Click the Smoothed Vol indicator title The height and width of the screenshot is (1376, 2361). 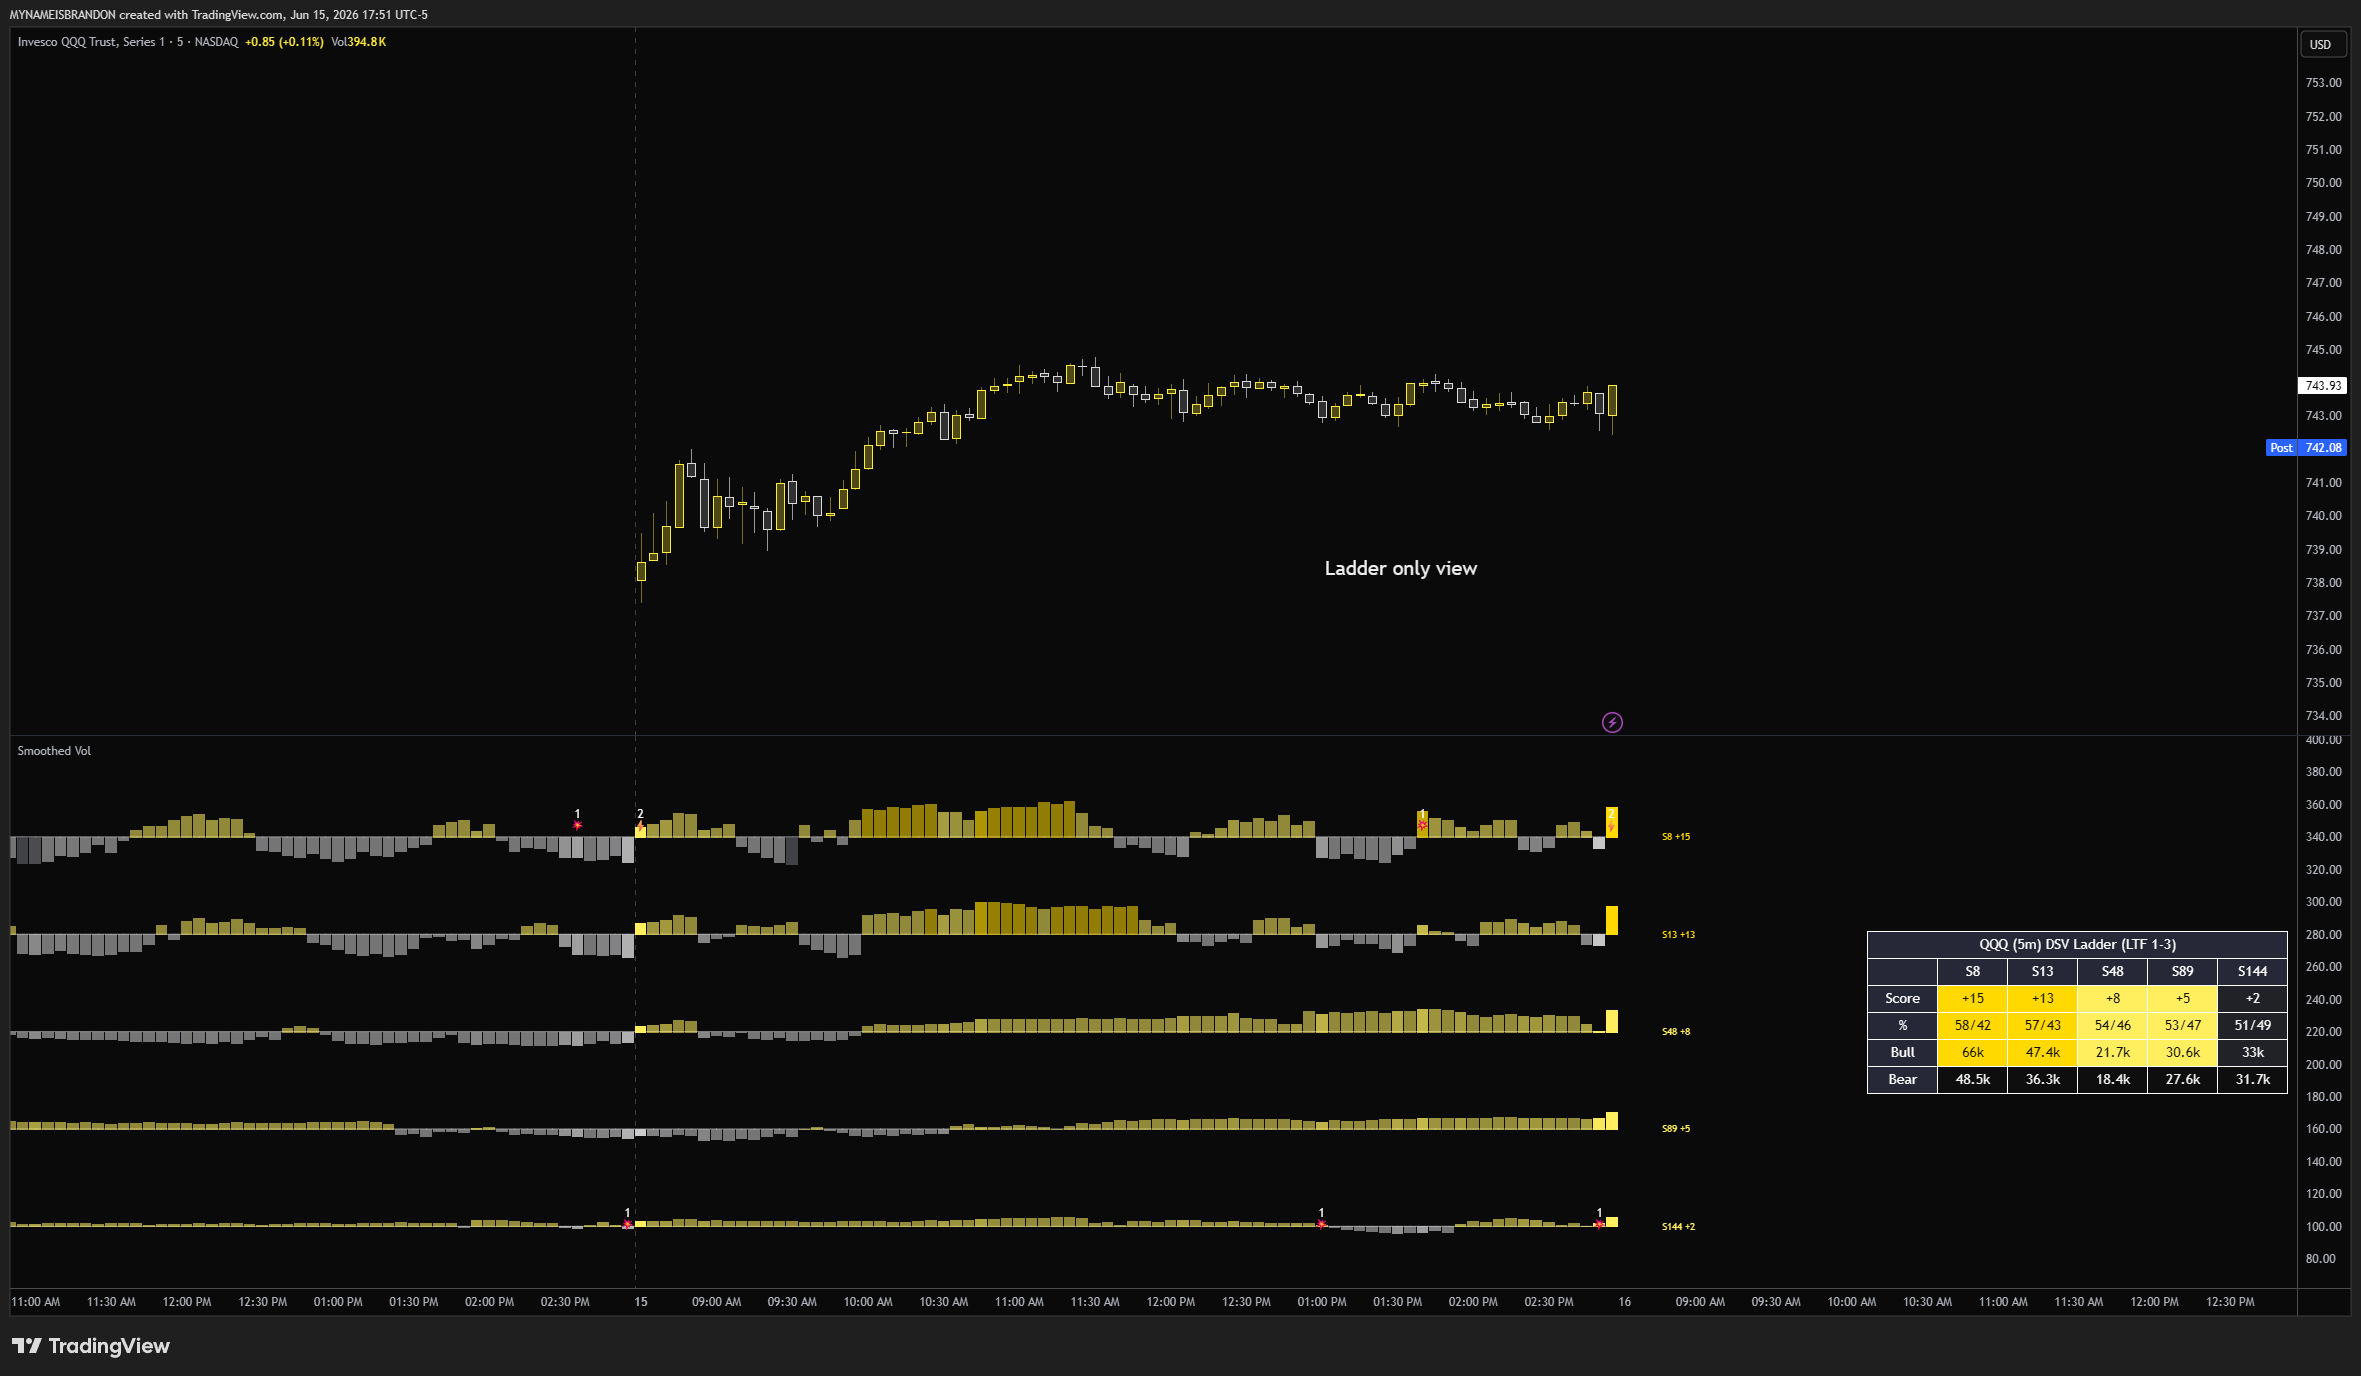(54, 751)
